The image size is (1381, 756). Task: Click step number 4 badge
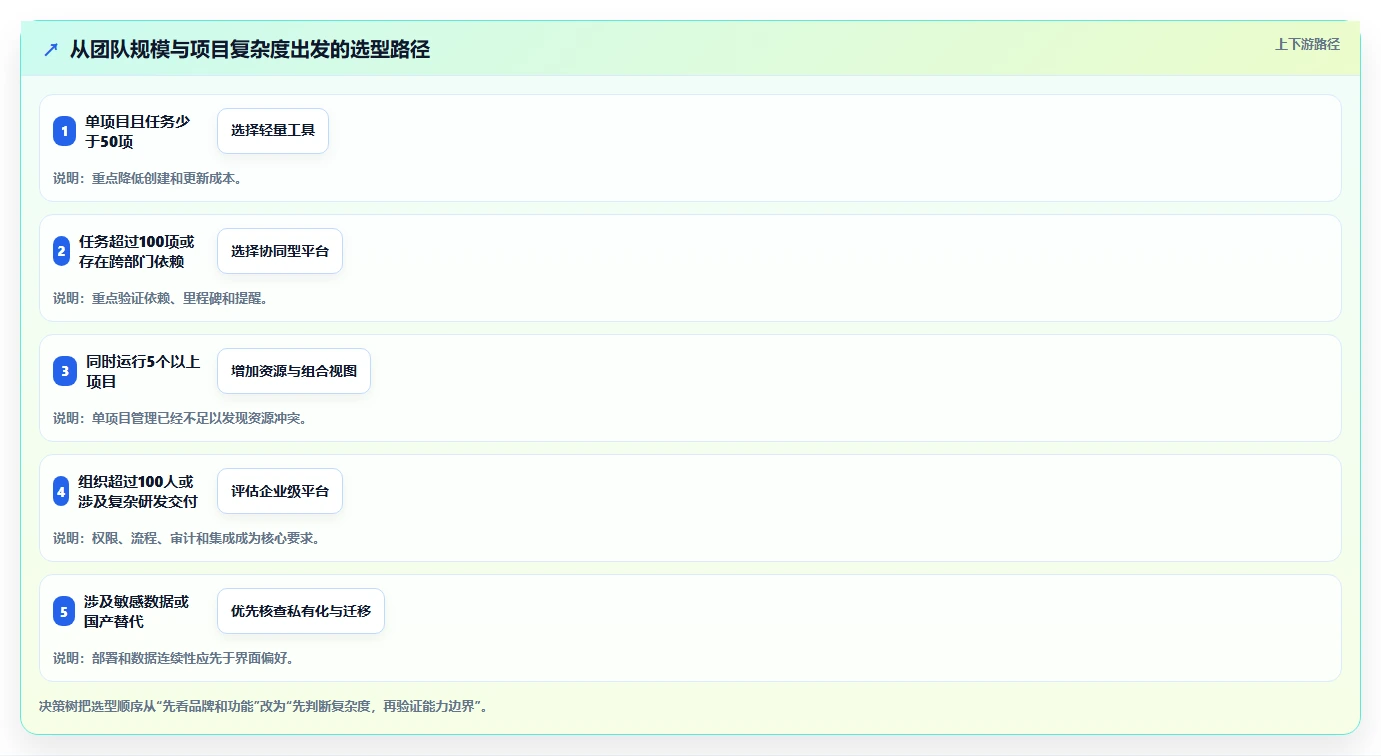61,491
